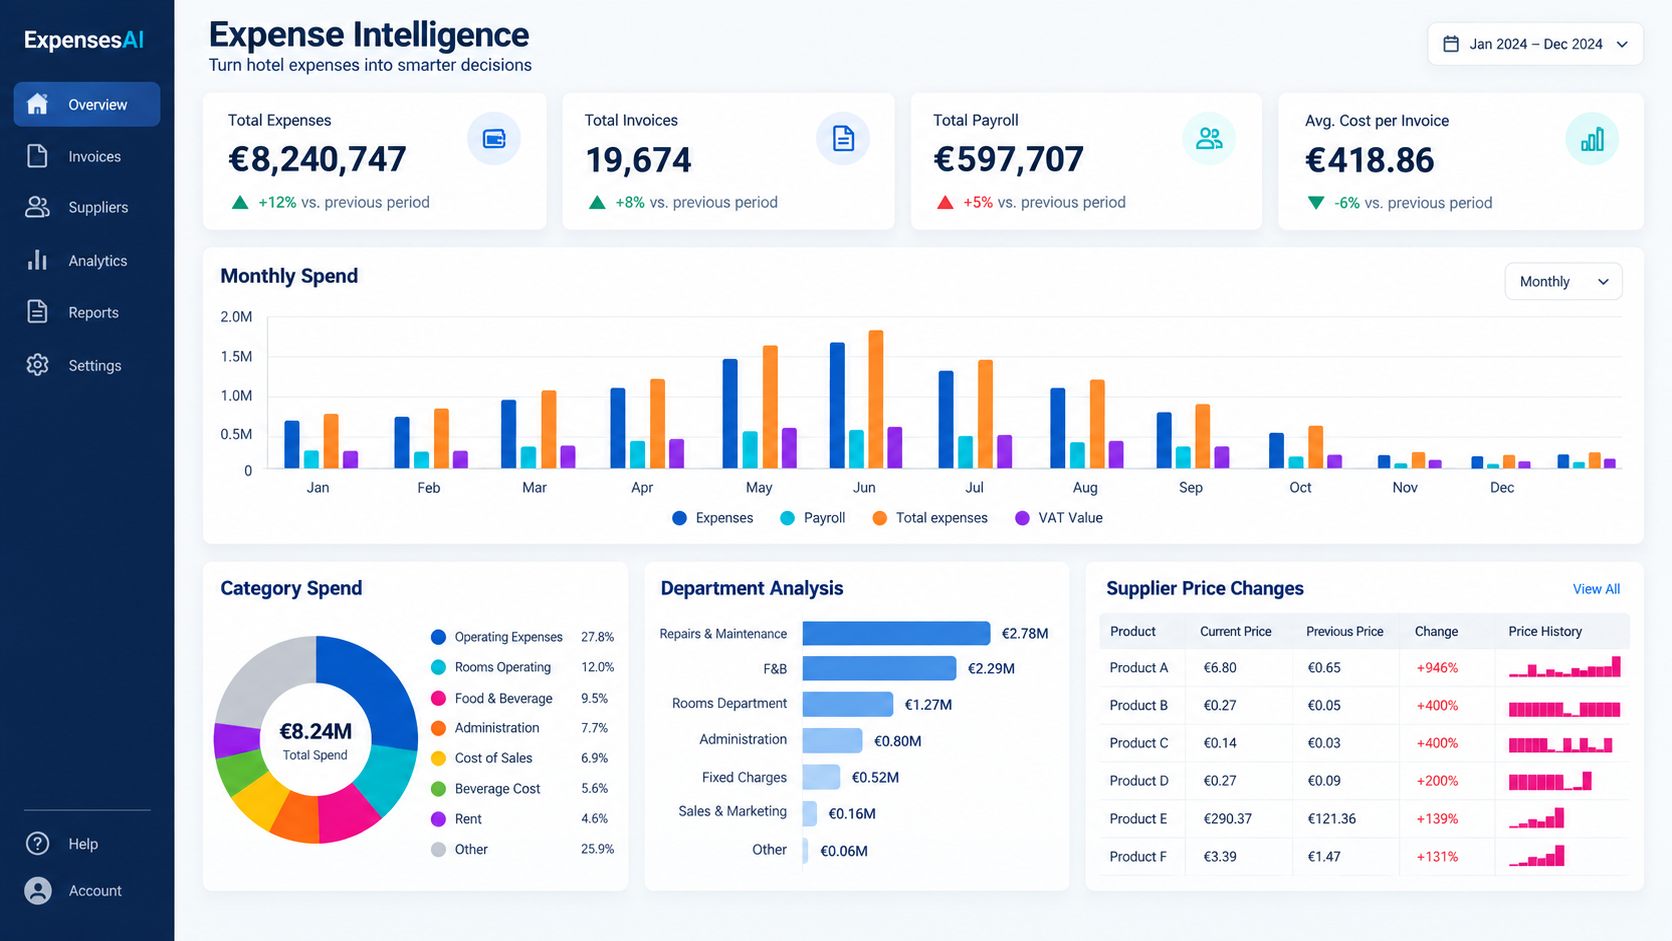Click the Account avatar icon

pos(37,891)
